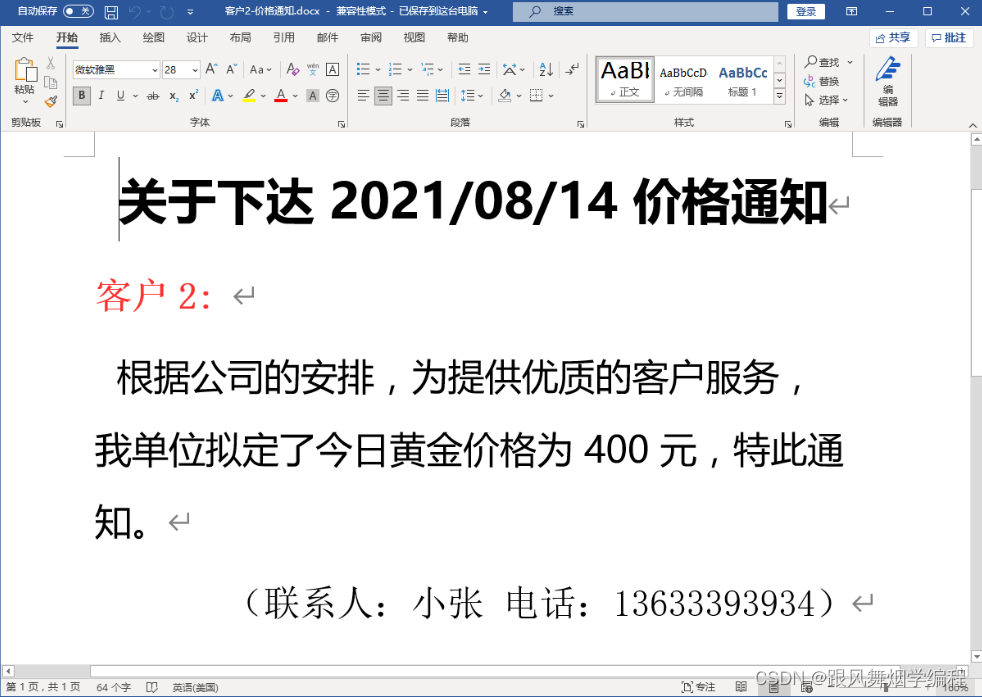Open Paragraph dialog launcher
The image size is (982, 697).
click(581, 124)
